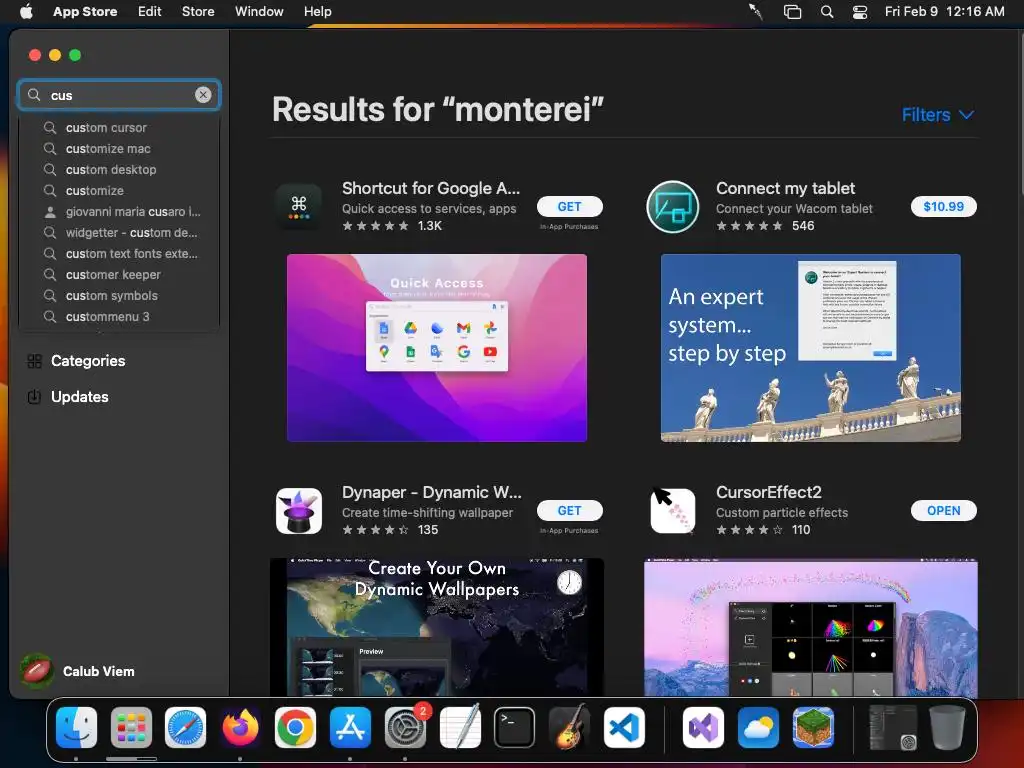The width and height of the screenshot is (1024, 768).
Task: Select the "custom symbols" suggestion
Action: (119, 296)
